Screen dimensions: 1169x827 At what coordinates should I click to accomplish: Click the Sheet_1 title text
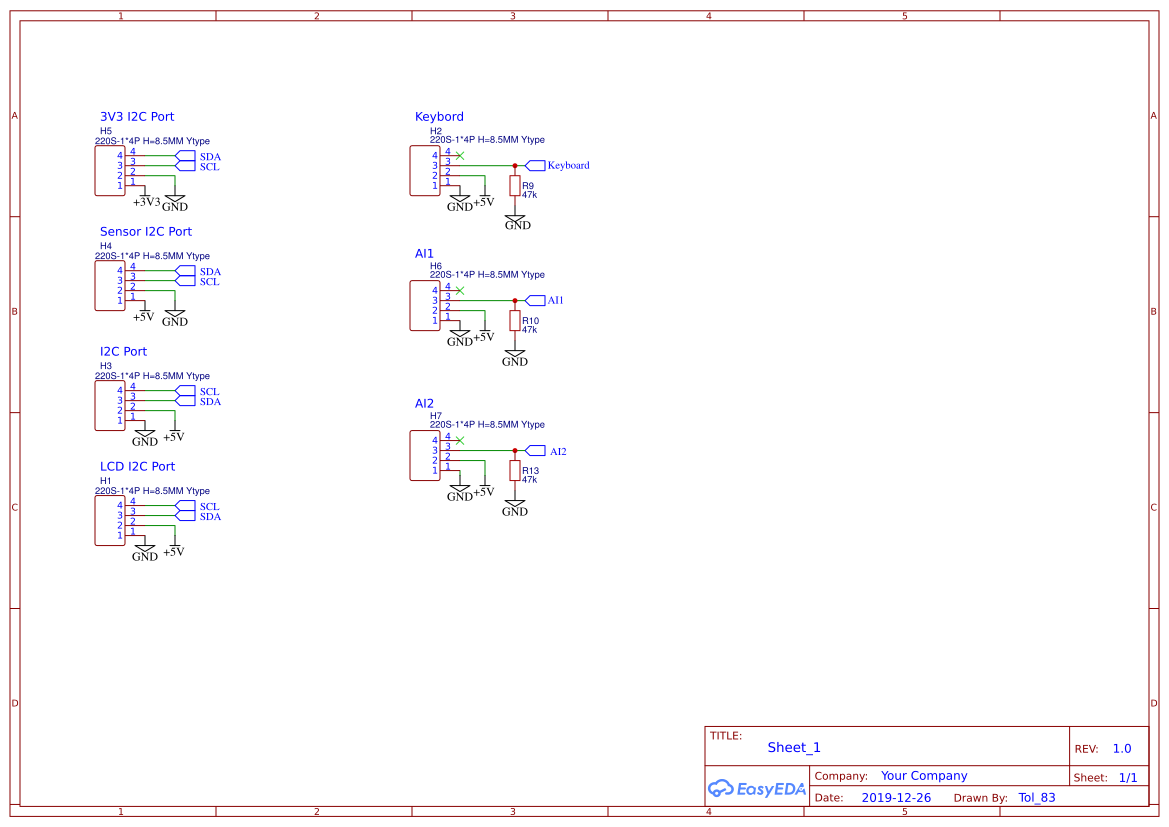click(x=793, y=747)
